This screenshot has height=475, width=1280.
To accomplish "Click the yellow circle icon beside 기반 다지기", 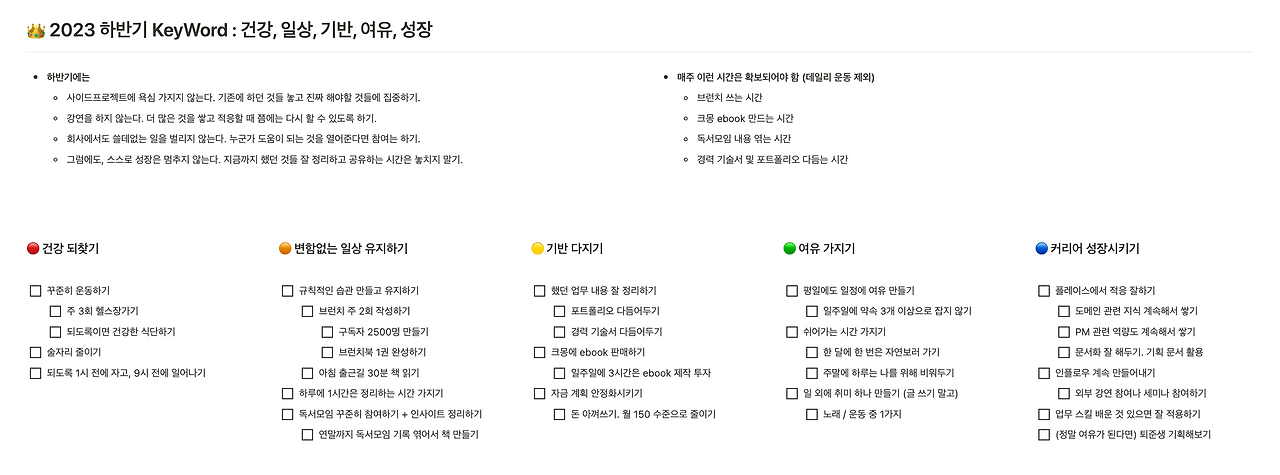I will pos(537,249).
